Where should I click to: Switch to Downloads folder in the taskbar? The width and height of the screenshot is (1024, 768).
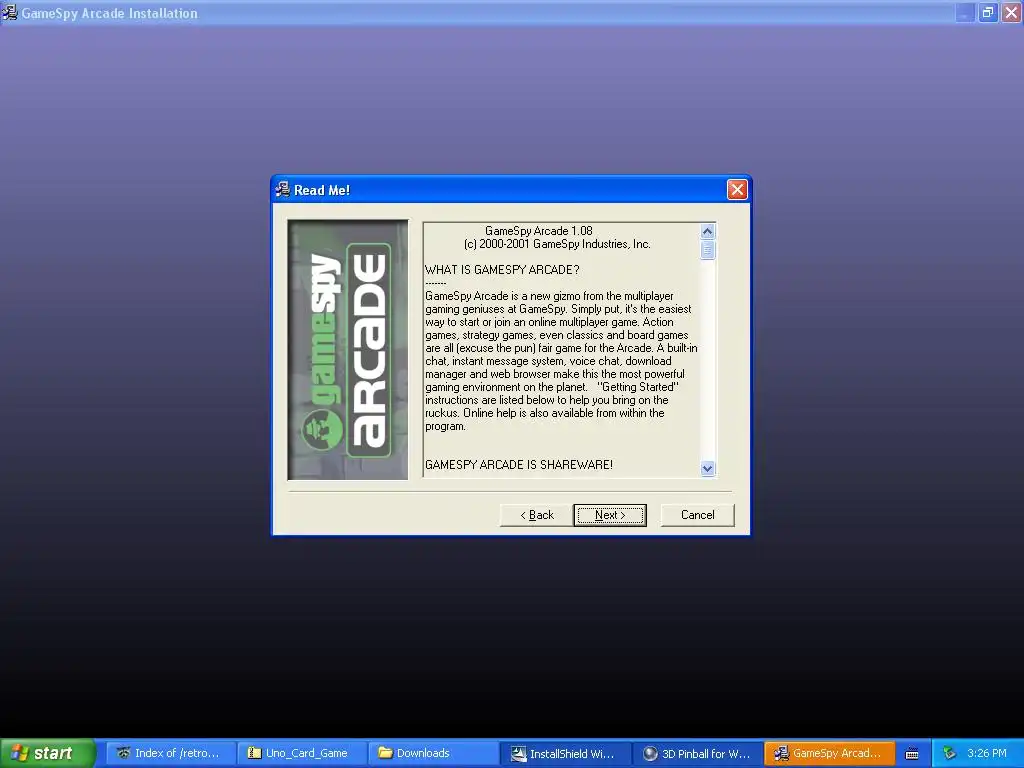[x=433, y=753]
